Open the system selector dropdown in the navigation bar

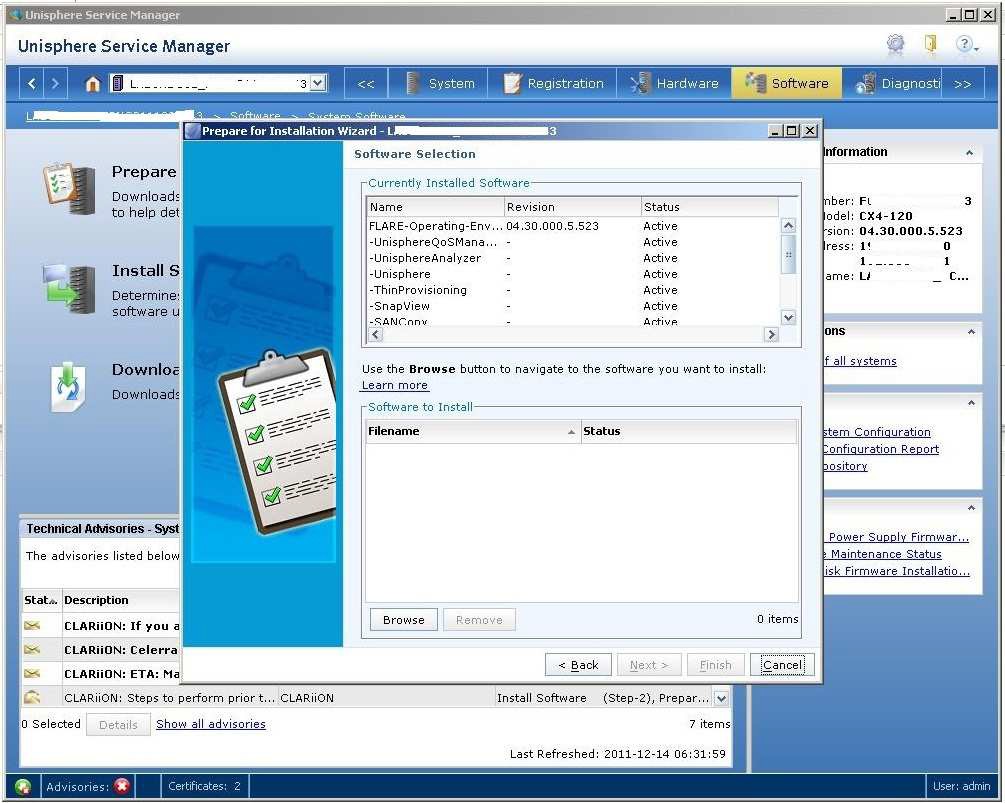(x=319, y=83)
